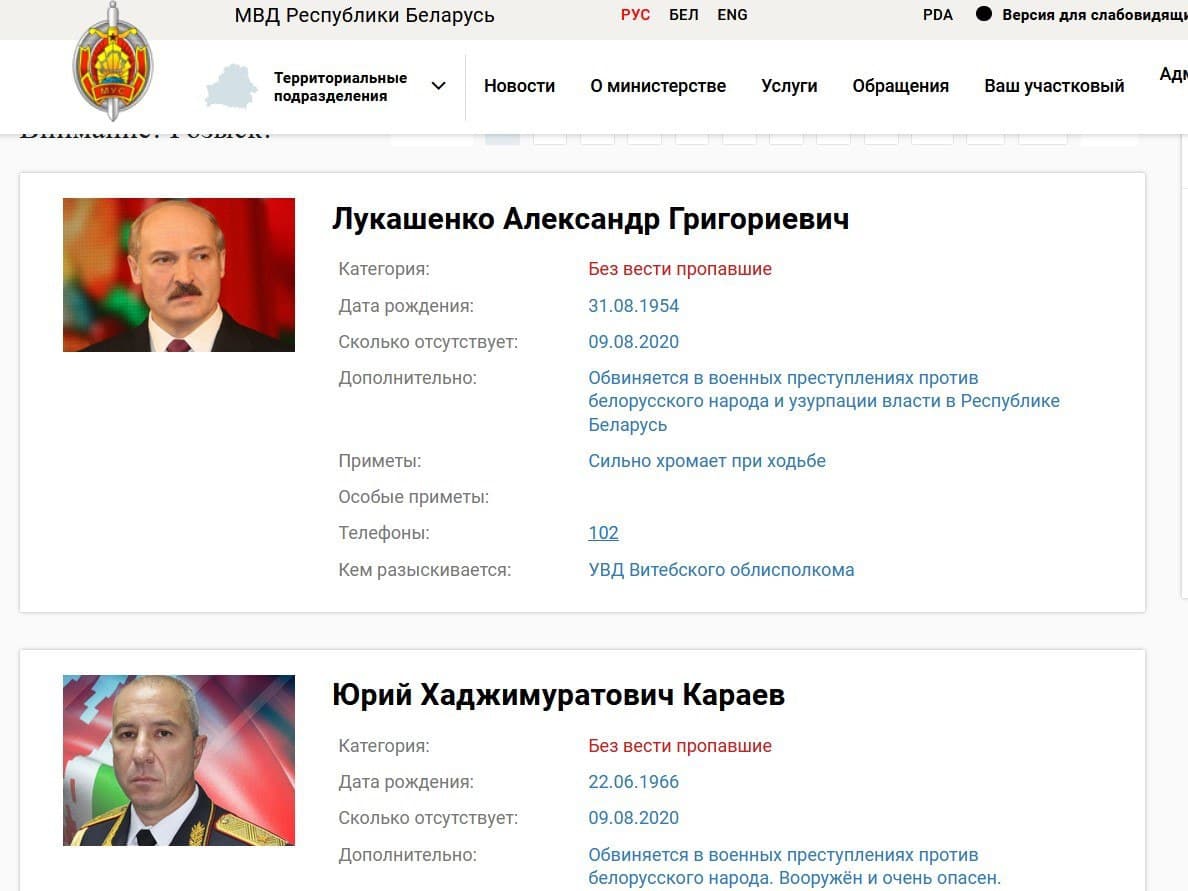1188x891 pixels.
Task: Click the highlighted first pagination box
Action: coord(502,138)
